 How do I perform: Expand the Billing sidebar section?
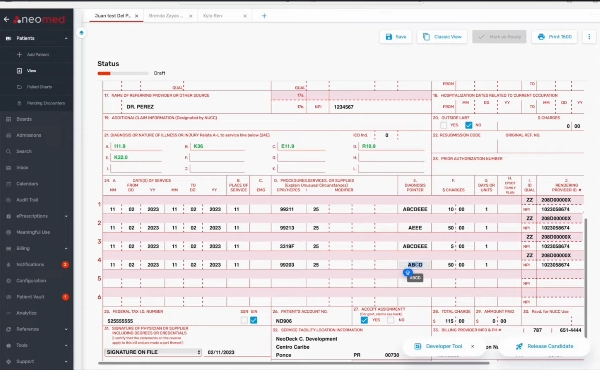[x=66, y=248]
